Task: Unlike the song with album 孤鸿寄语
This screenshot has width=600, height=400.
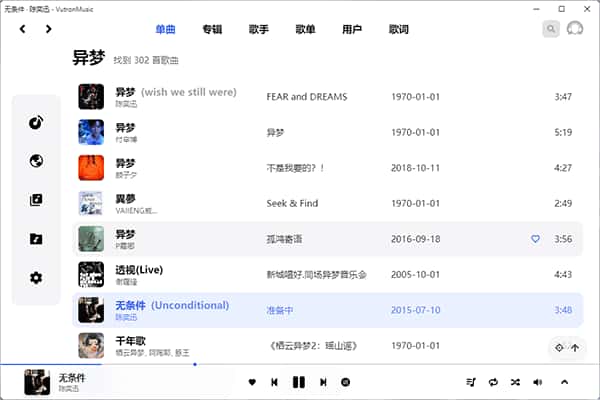Action: 535,239
